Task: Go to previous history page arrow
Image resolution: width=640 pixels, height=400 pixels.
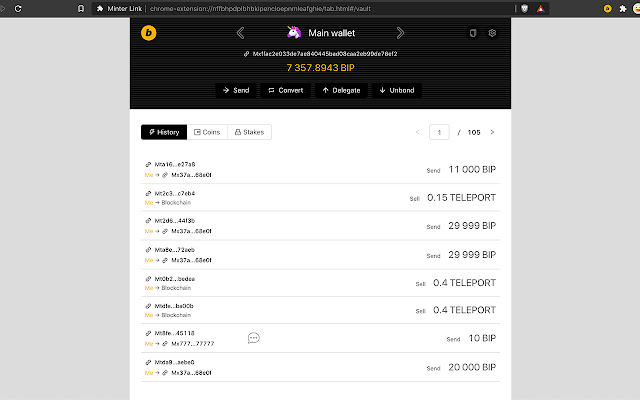Action: point(418,132)
